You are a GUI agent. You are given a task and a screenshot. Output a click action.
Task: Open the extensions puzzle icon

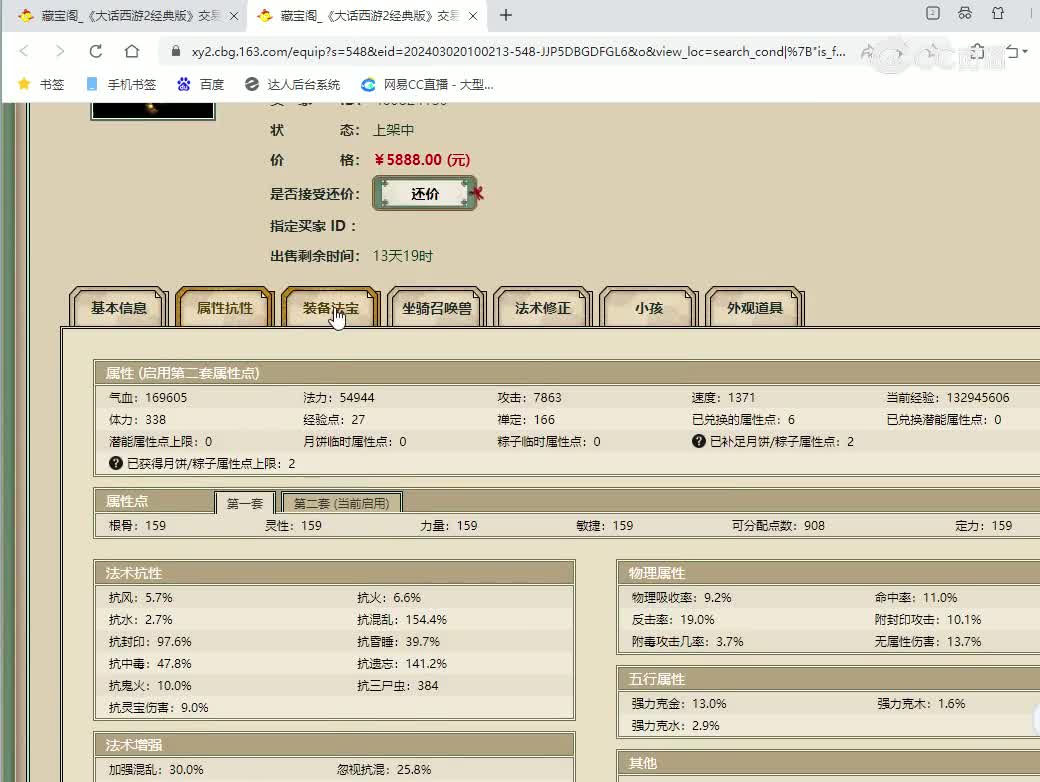tap(977, 51)
